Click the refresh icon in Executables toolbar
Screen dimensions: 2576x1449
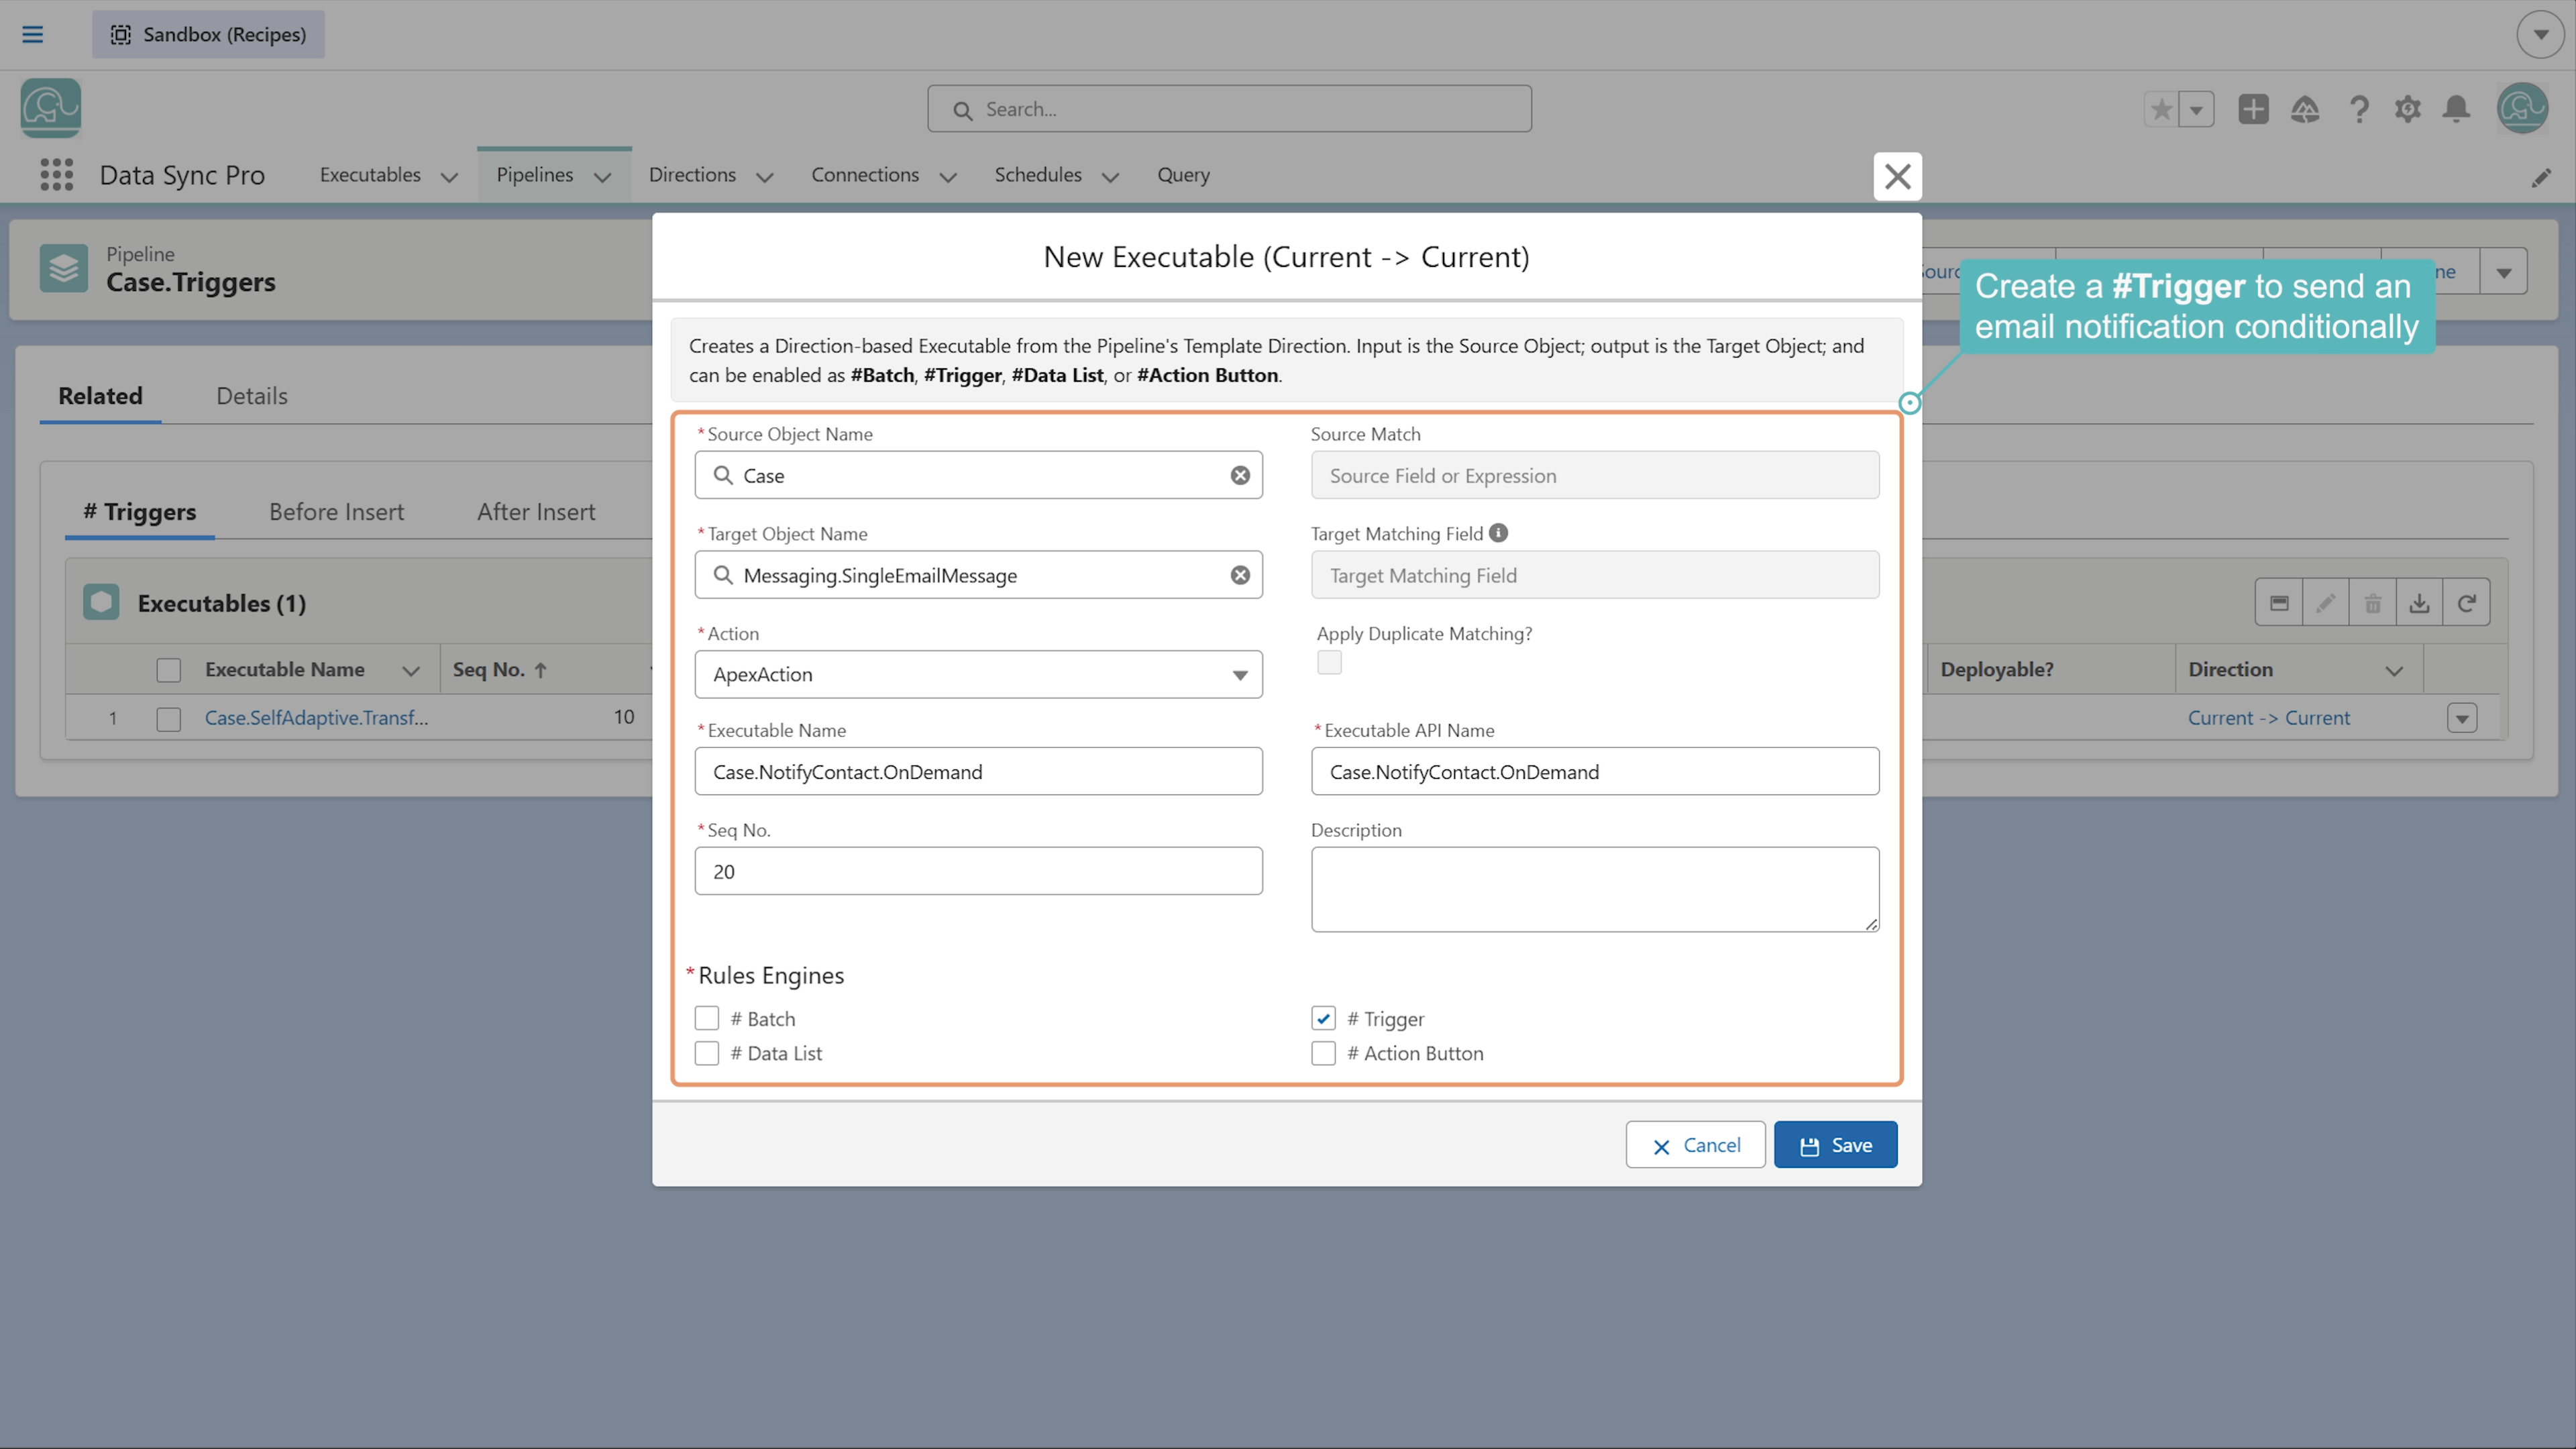click(x=2466, y=603)
